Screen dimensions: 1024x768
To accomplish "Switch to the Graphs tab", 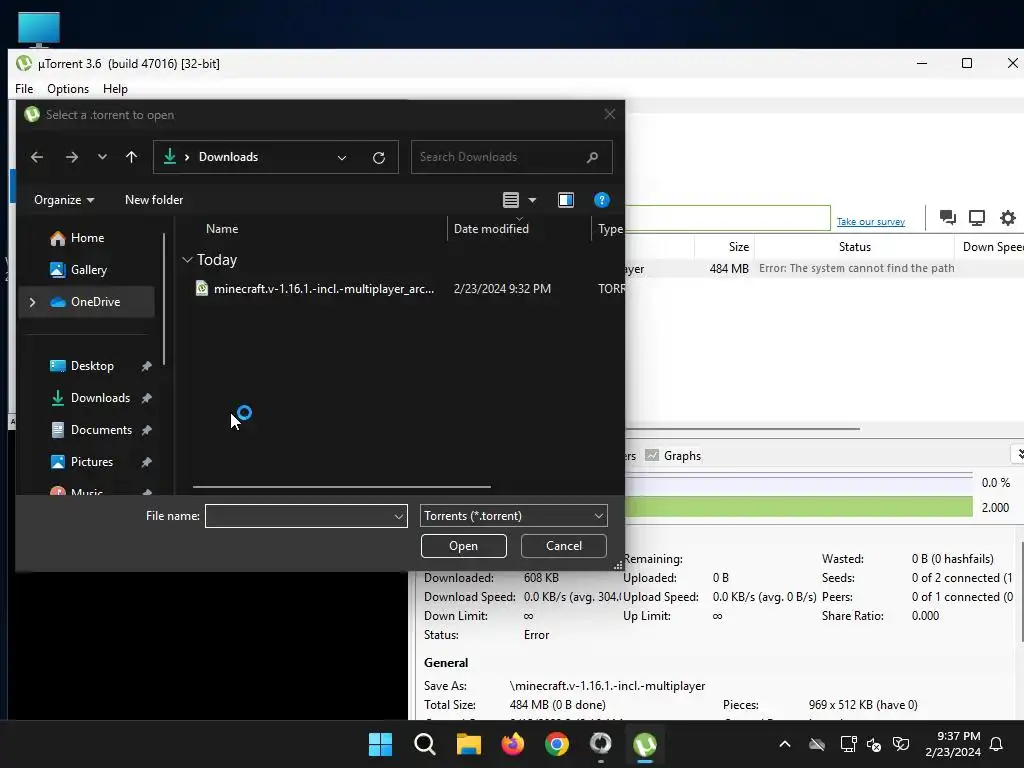I will pos(673,456).
